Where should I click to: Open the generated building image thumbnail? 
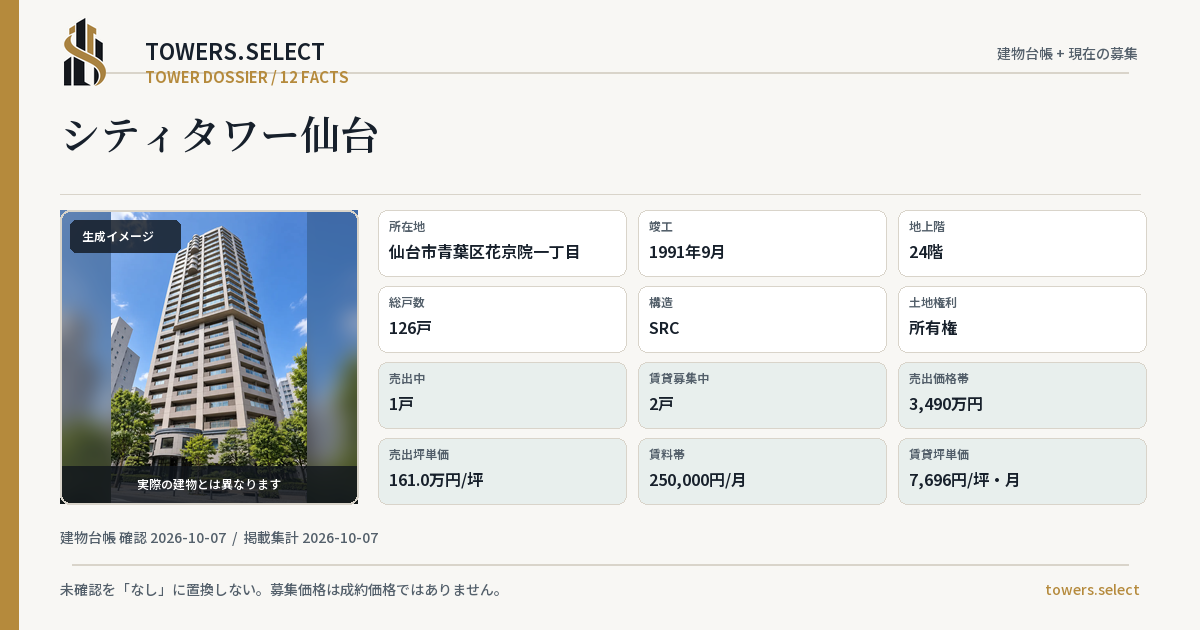point(209,357)
